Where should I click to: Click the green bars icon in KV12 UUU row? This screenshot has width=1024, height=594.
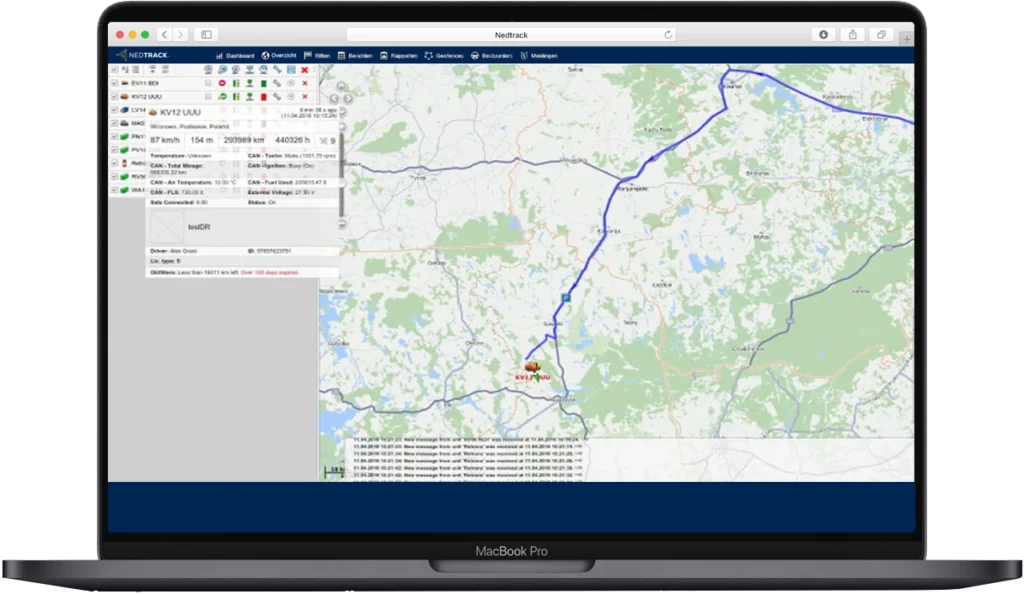pos(236,97)
